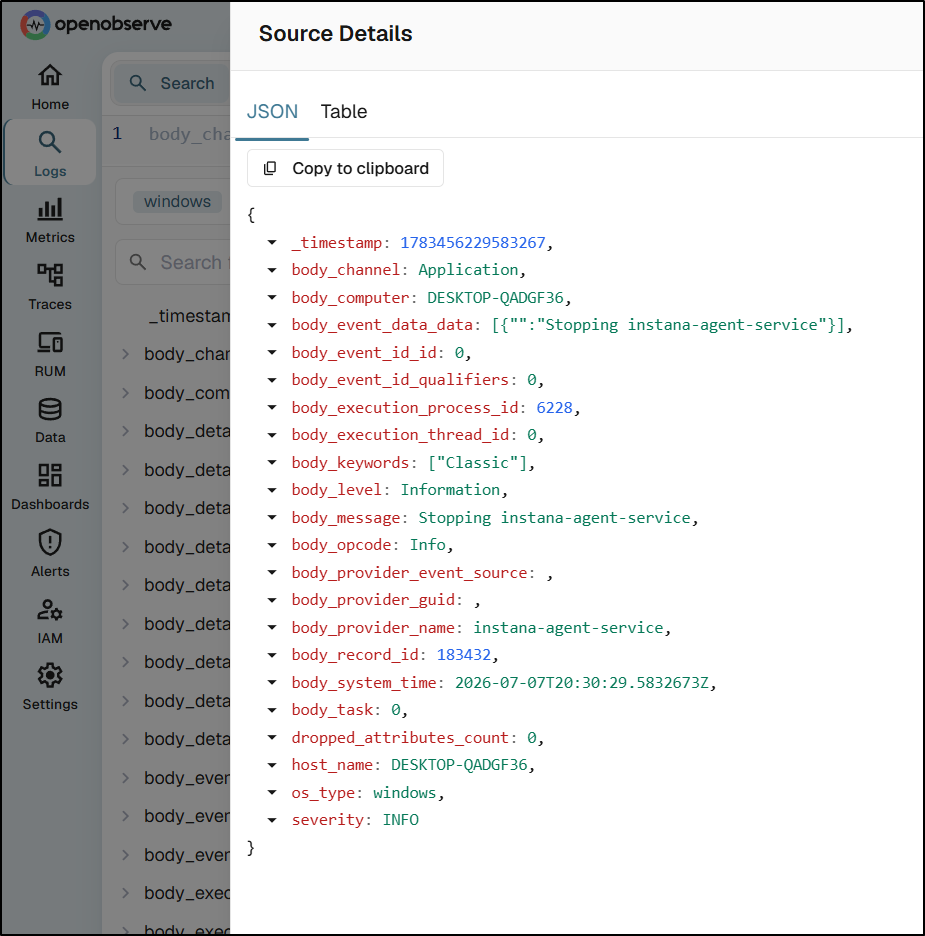Click the severity value INFO
This screenshot has height=936, width=925.
coord(400,820)
